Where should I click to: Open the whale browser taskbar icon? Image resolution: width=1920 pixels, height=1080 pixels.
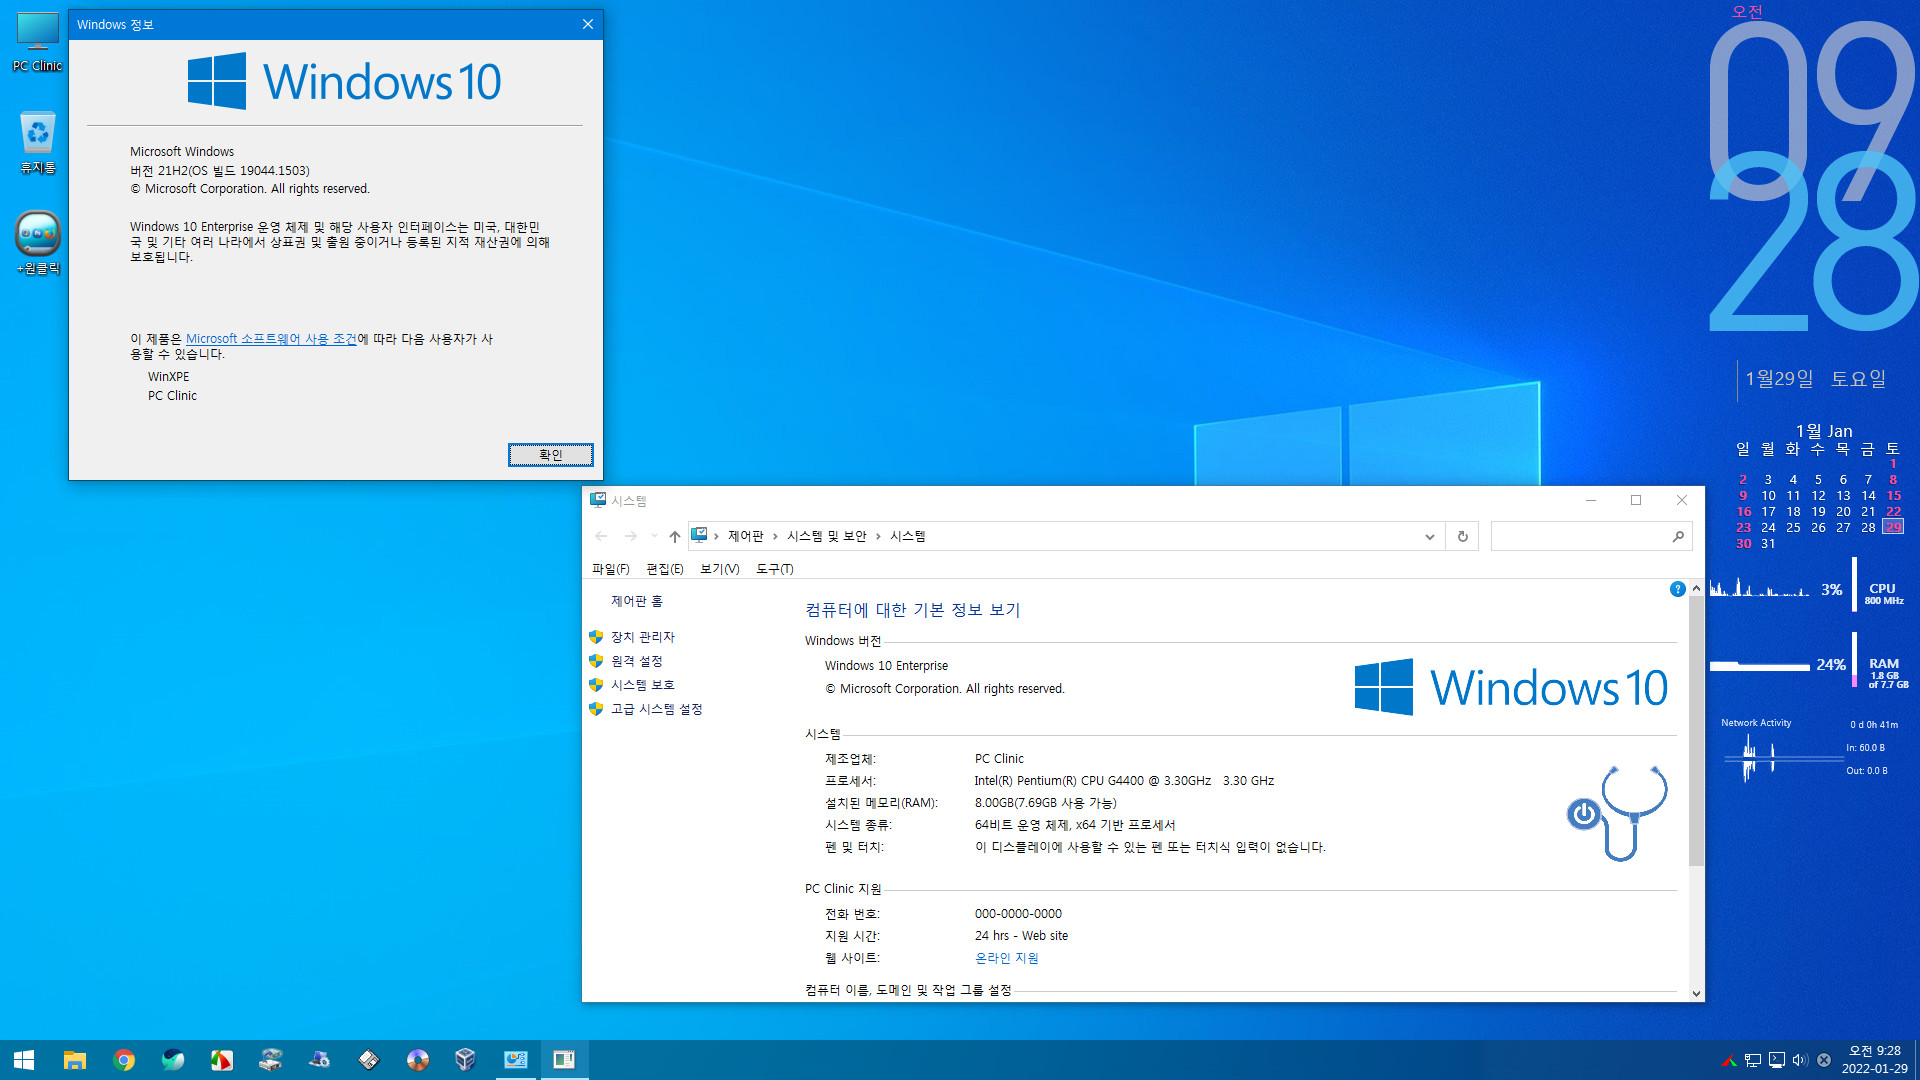(173, 1060)
